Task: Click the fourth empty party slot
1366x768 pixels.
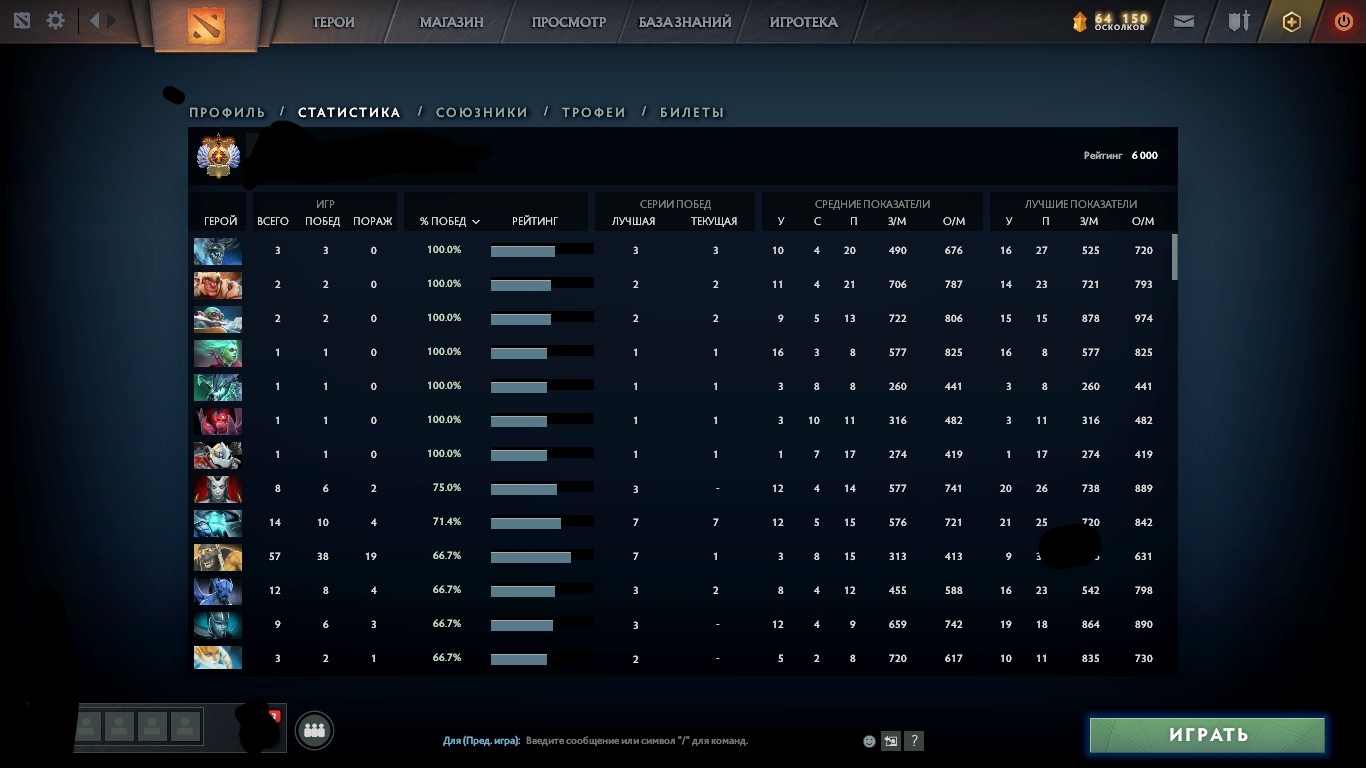Action: click(x=183, y=726)
